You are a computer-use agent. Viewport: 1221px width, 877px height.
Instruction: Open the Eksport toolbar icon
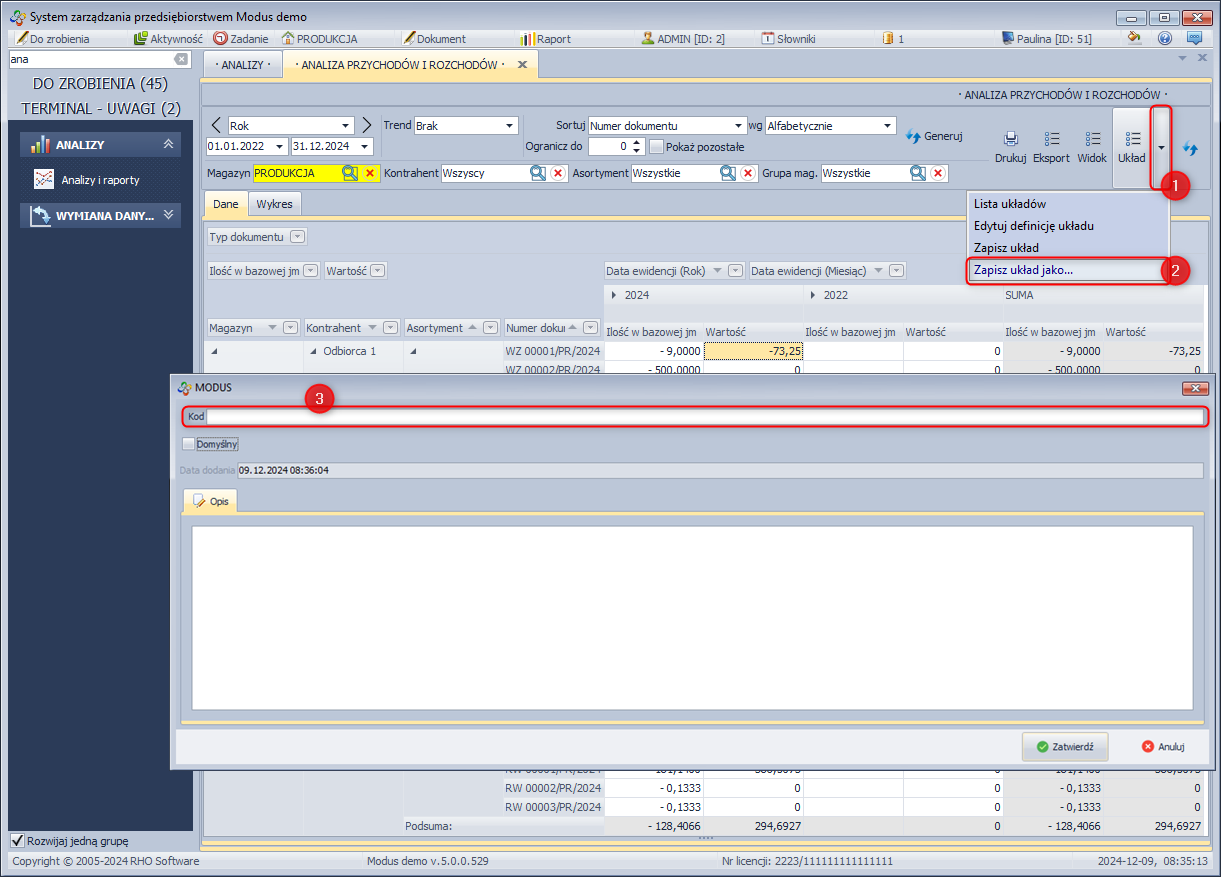pos(1051,140)
